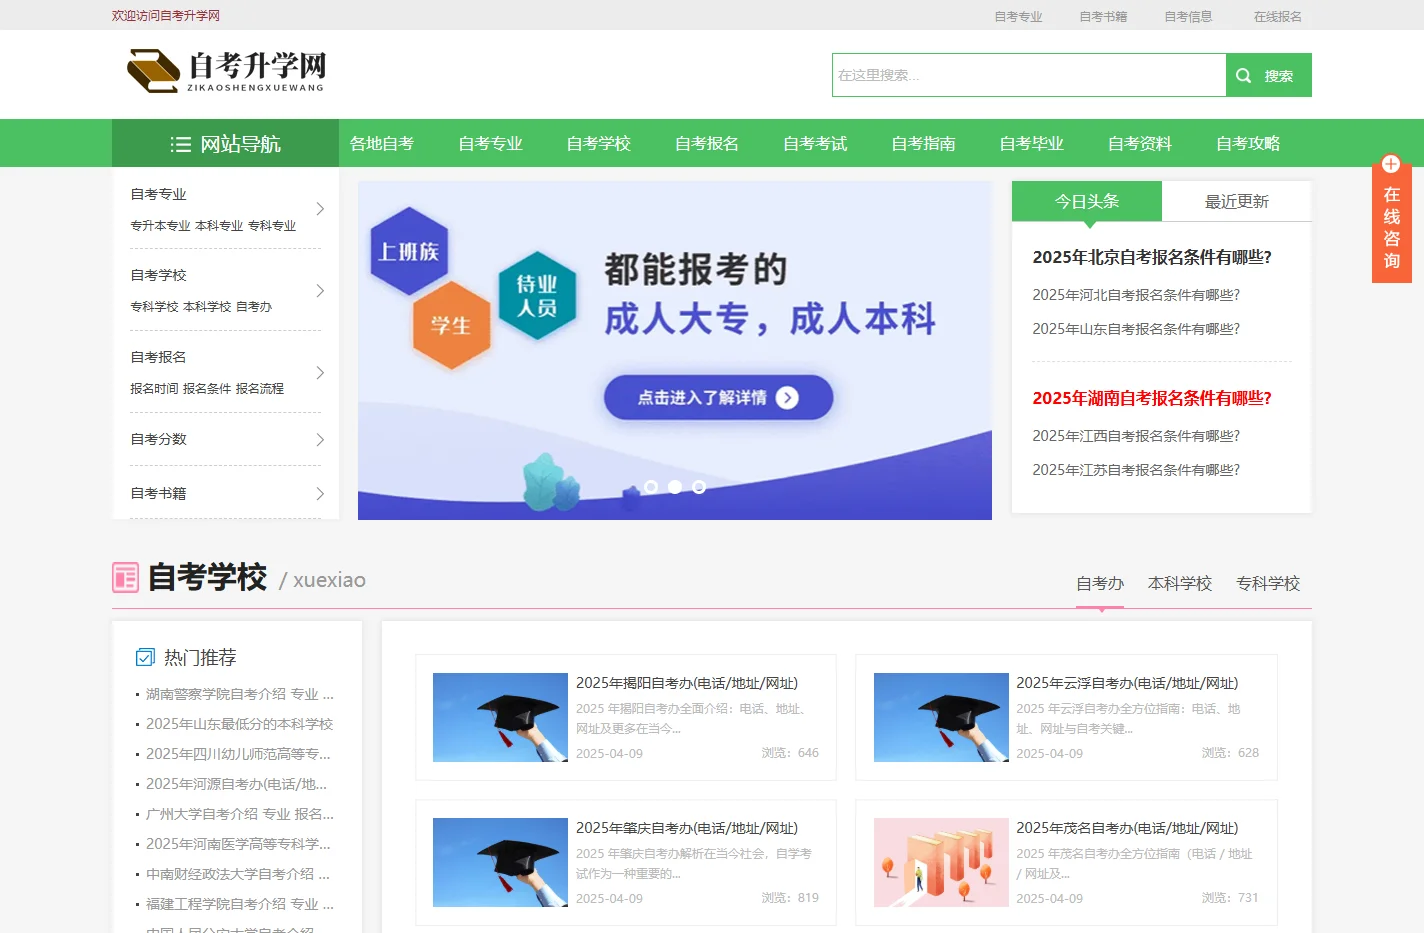Open 2025年山东自考报名条件有哪些? link
The image size is (1424, 933).
click(1136, 329)
